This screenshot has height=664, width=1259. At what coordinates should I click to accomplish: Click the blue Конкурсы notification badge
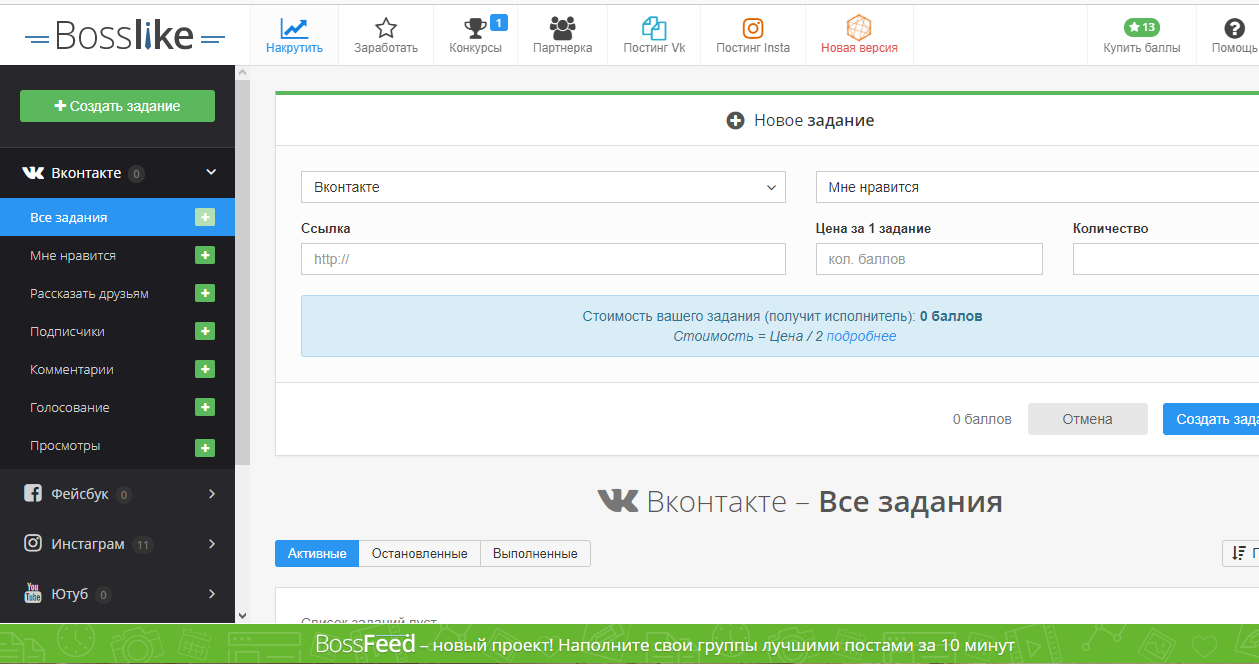click(499, 22)
